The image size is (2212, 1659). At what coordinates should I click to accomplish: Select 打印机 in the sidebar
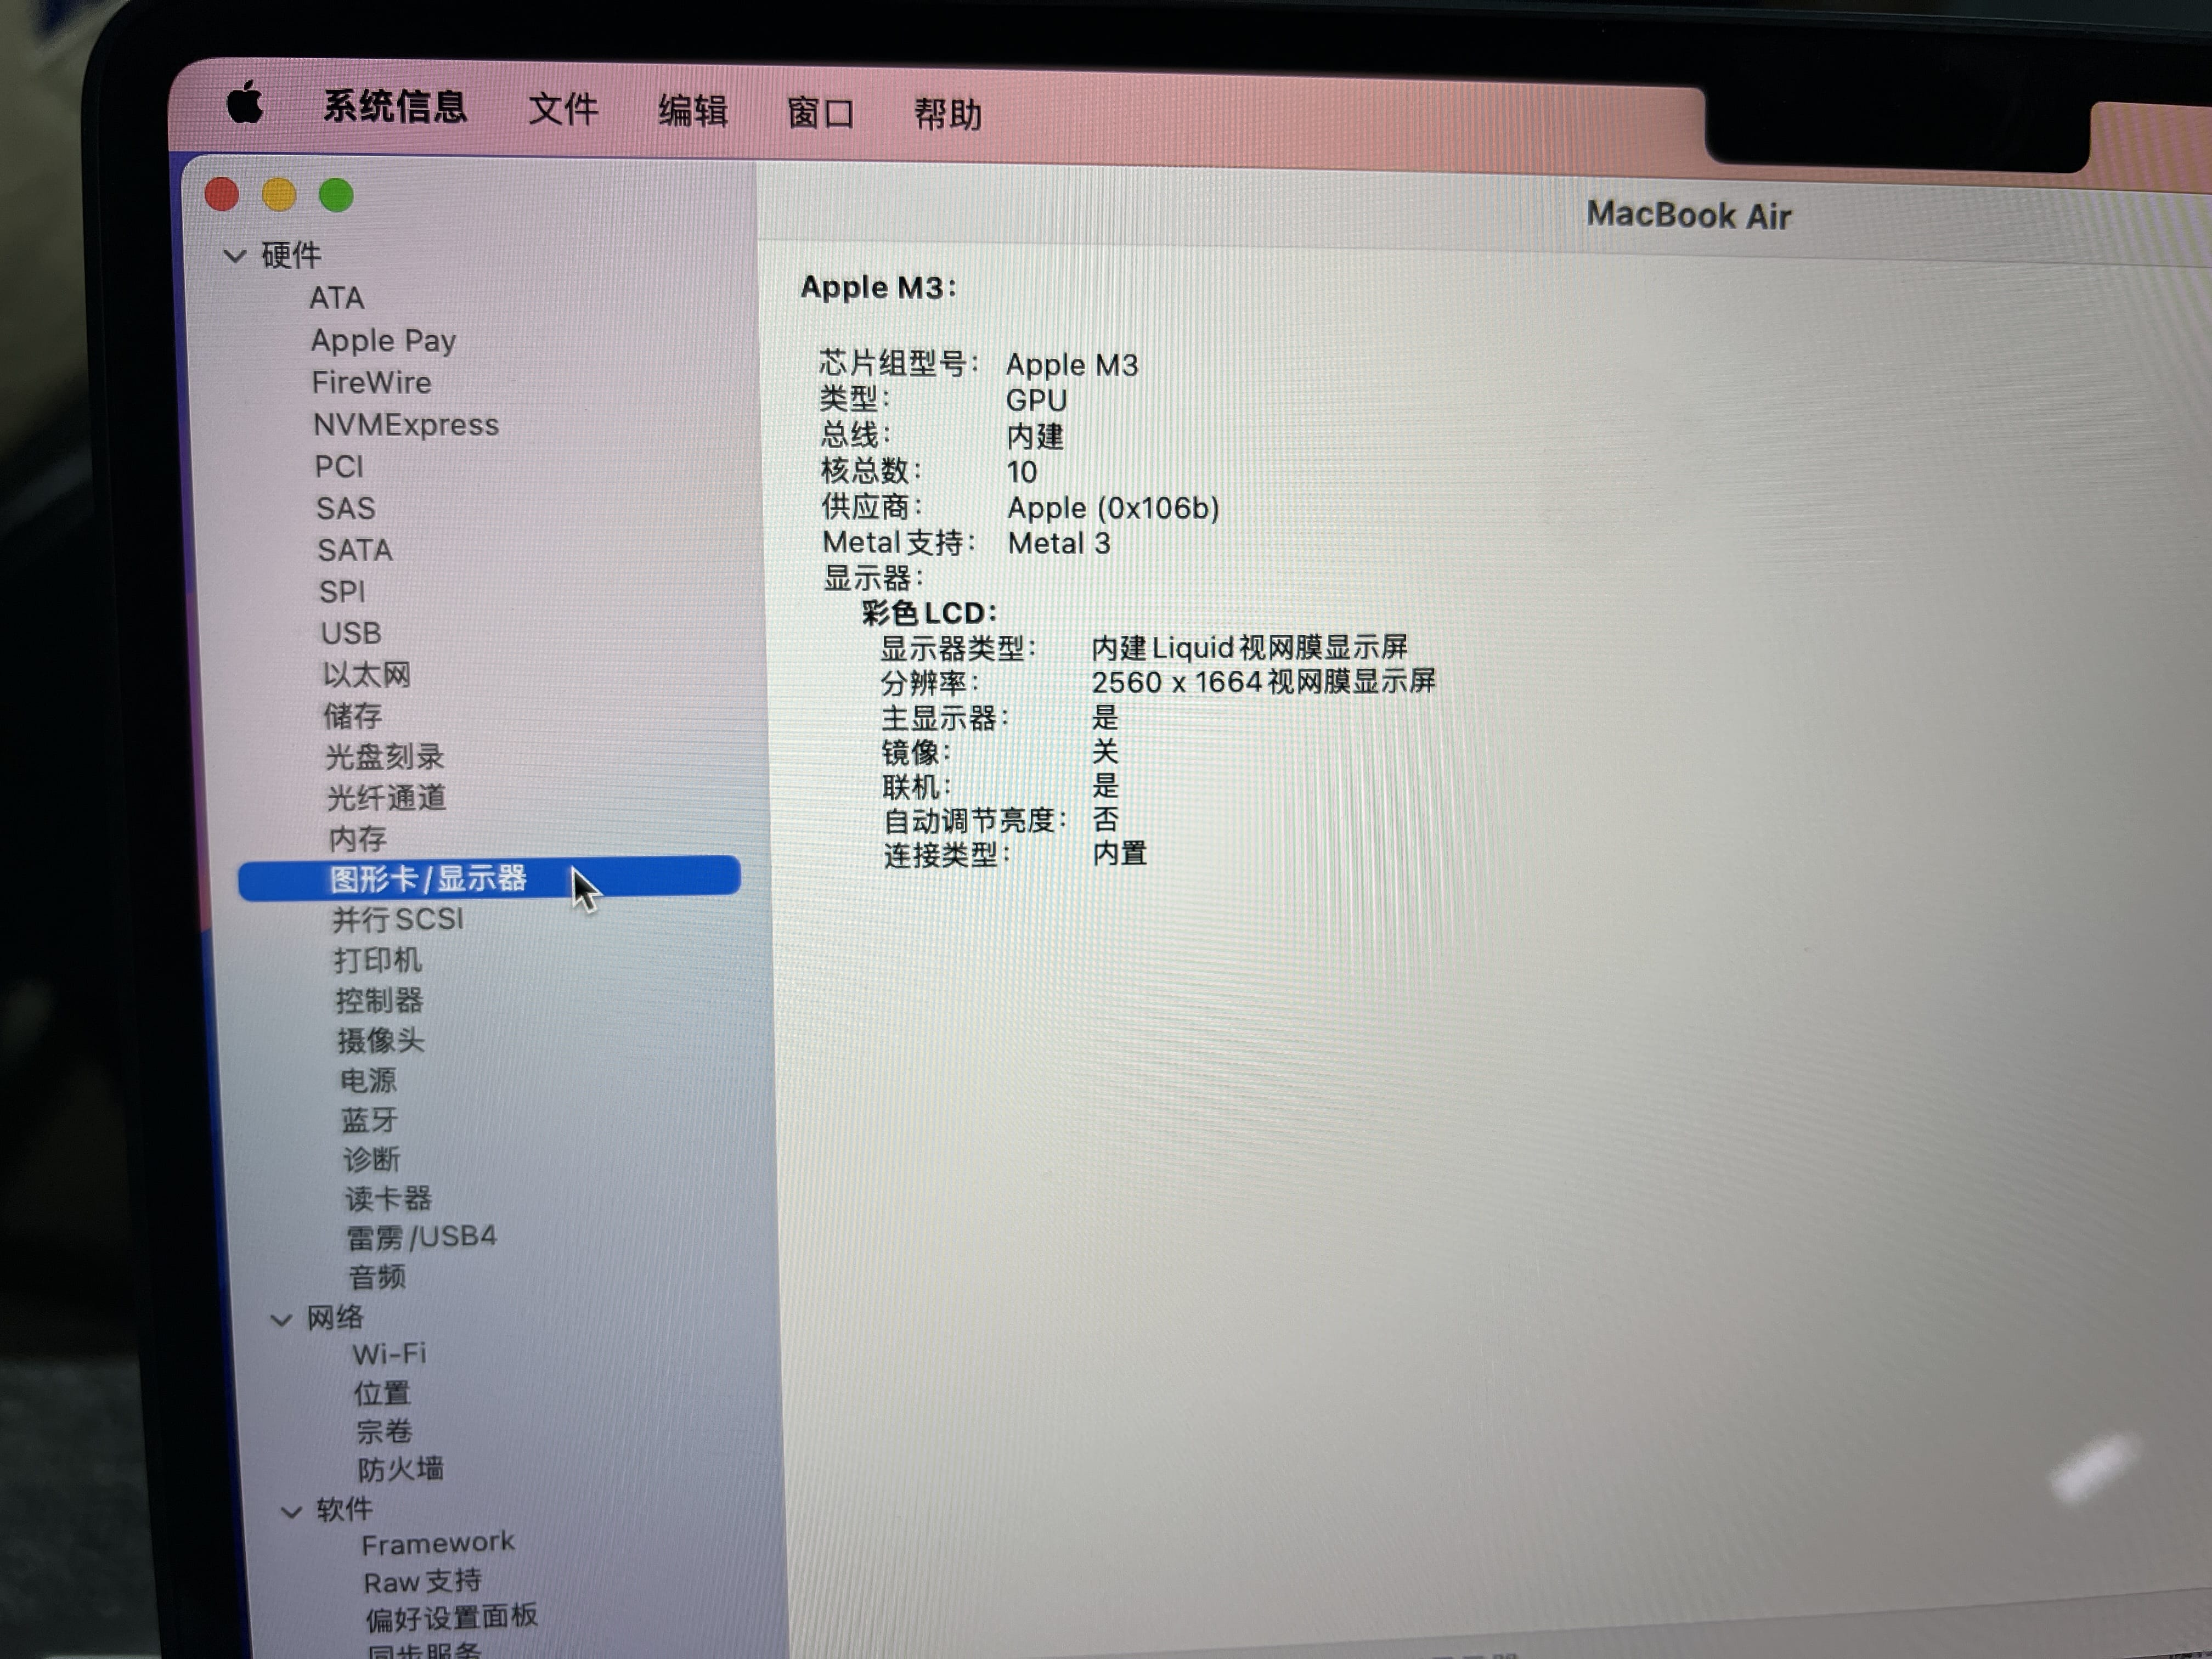click(x=378, y=960)
